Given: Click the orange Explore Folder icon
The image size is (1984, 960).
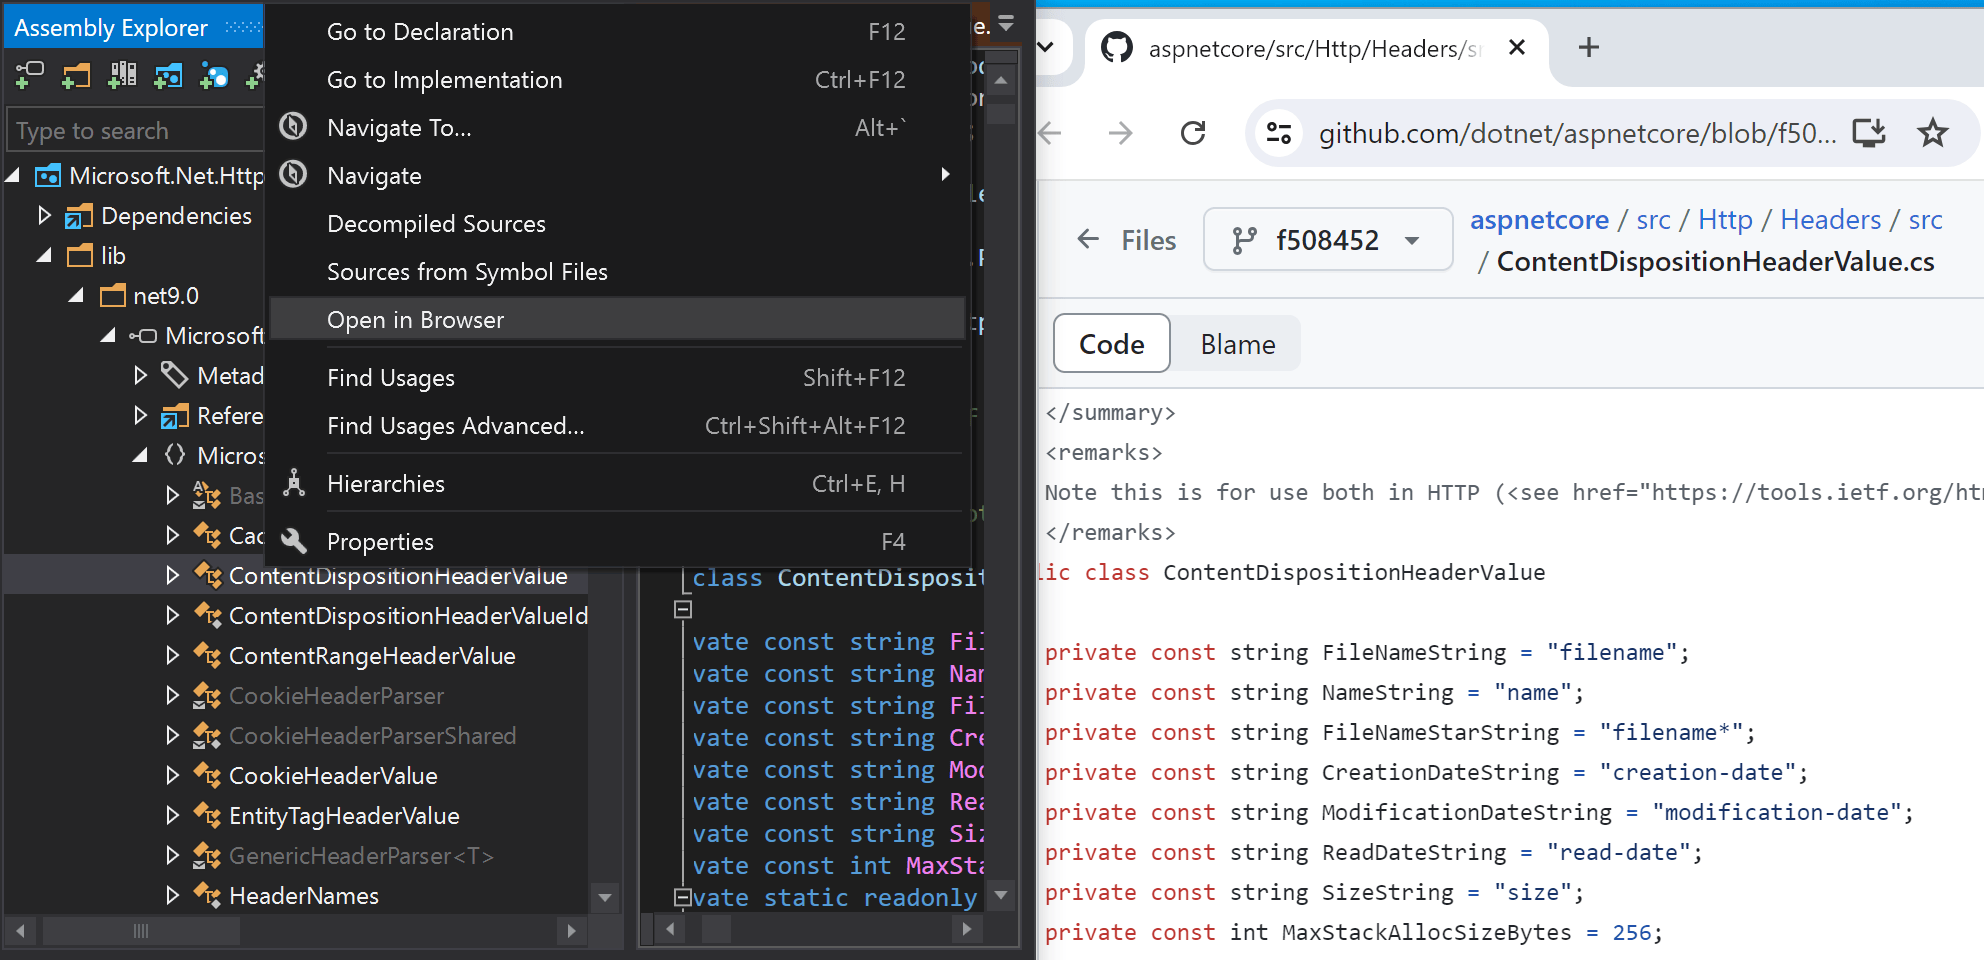Looking at the screenshot, I should click(76, 75).
